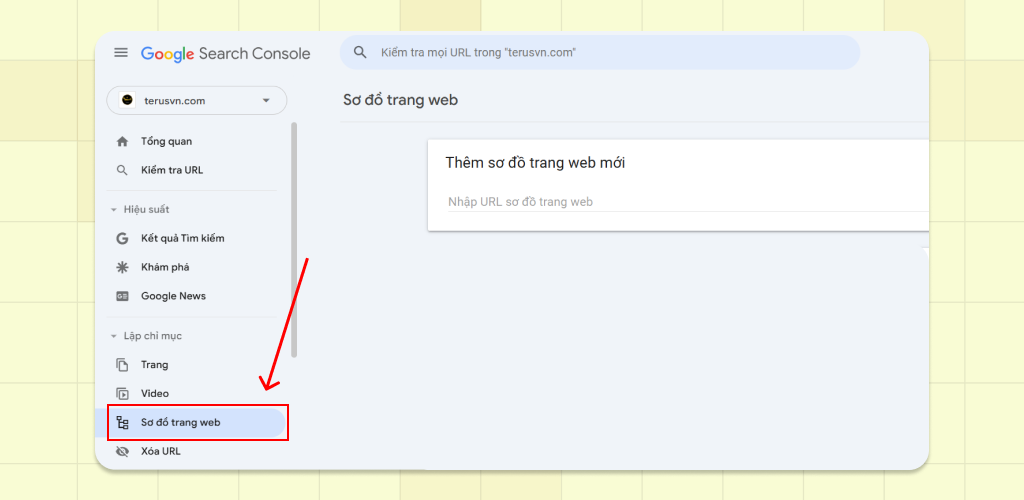Open the Google News report
This screenshot has width=1024, height=500.
[x=173, y=296]
